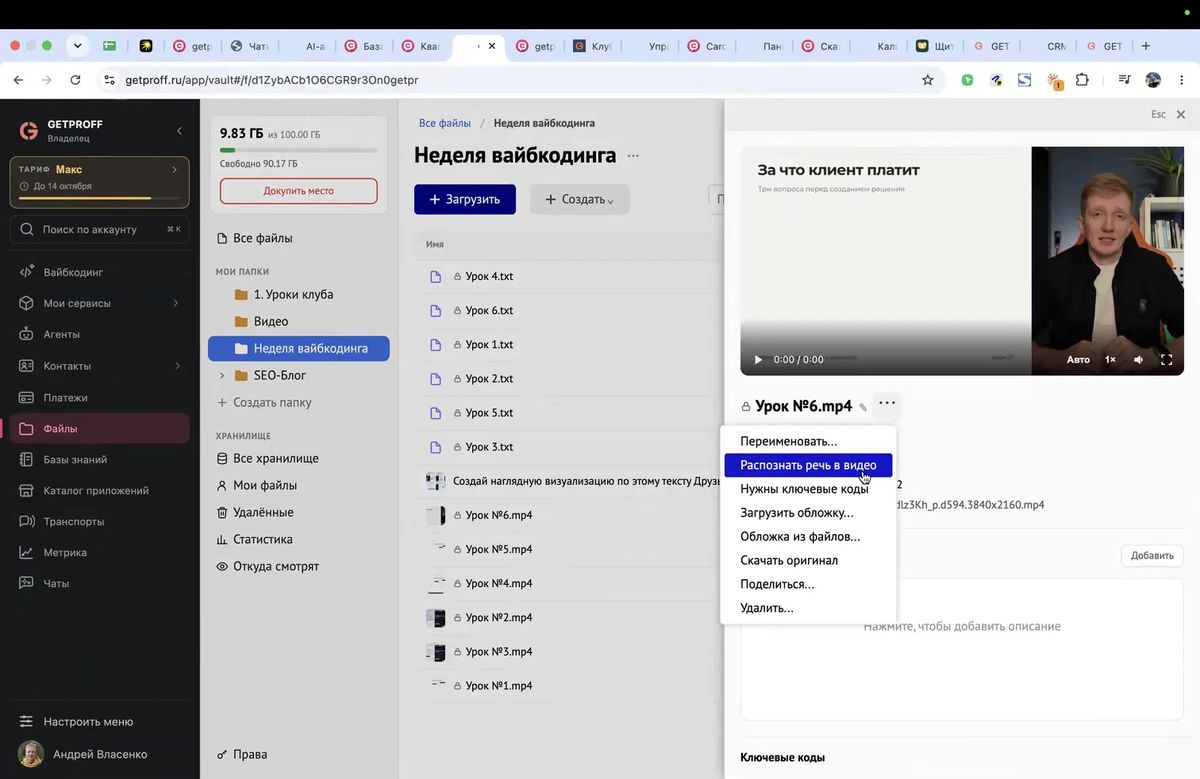Open Чаты section
This screenshot has height=779, width=1200.
(56, 584)
